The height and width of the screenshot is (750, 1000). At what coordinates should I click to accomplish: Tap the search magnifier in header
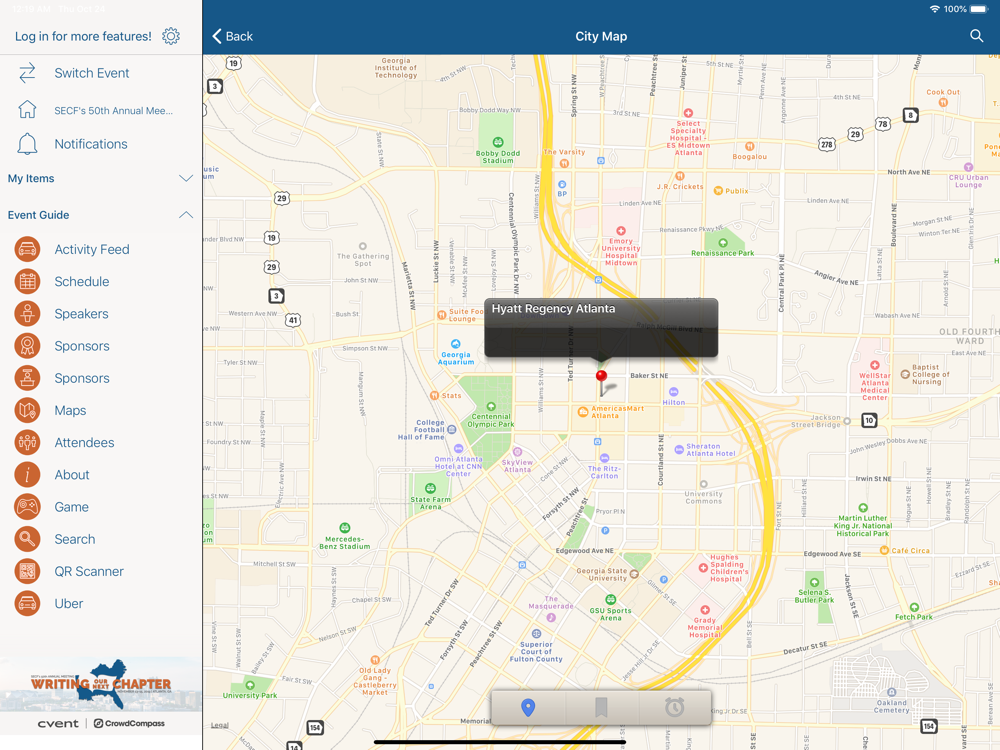pos(976,36)
